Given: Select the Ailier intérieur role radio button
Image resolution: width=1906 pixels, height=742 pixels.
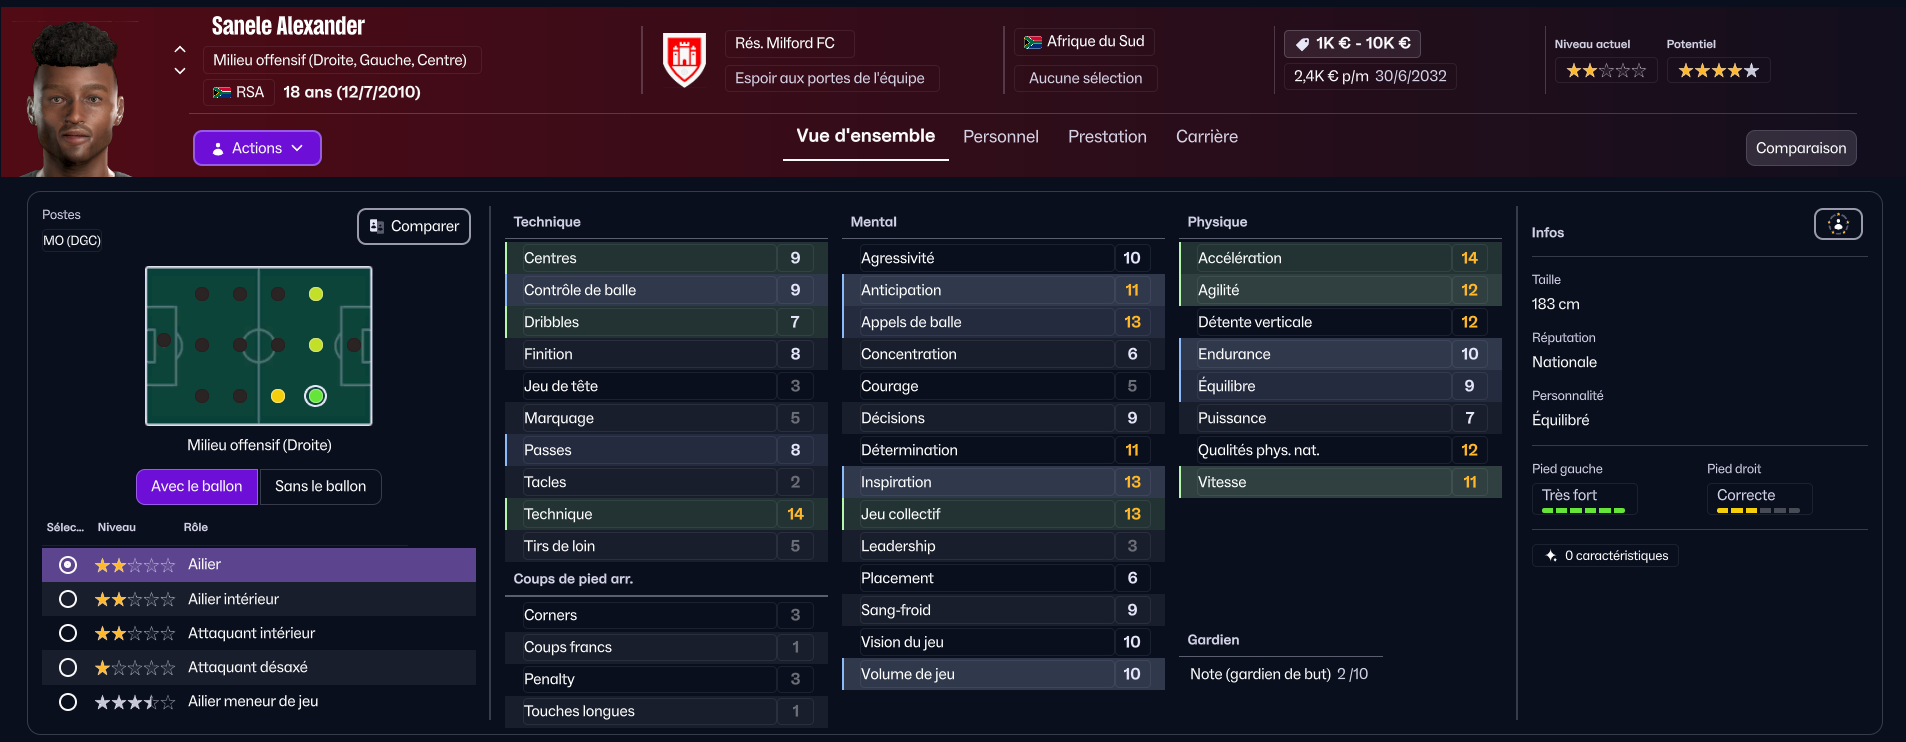Looking at the screenshot, I should 68,599.
